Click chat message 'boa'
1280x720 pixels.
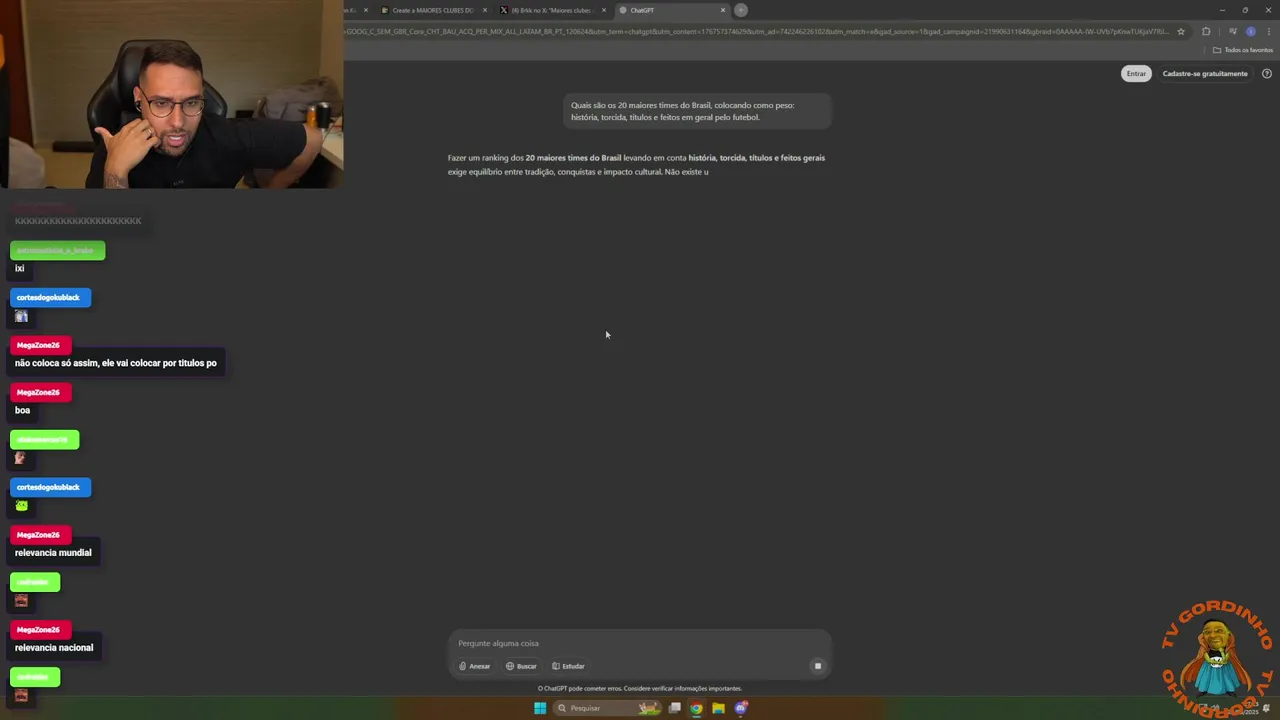click(22, 410)
